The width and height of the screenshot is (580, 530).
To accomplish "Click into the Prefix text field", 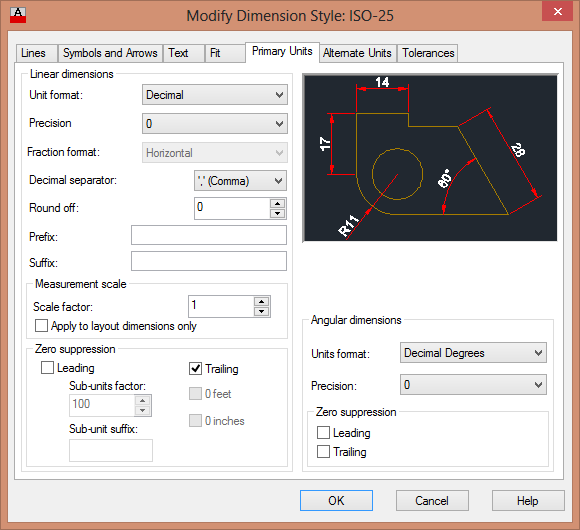I will [x=209, y=235].
